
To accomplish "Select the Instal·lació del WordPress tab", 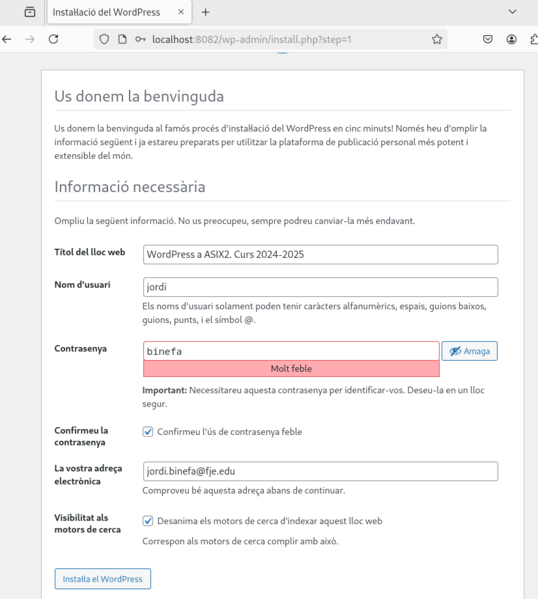I will [119, 12].
